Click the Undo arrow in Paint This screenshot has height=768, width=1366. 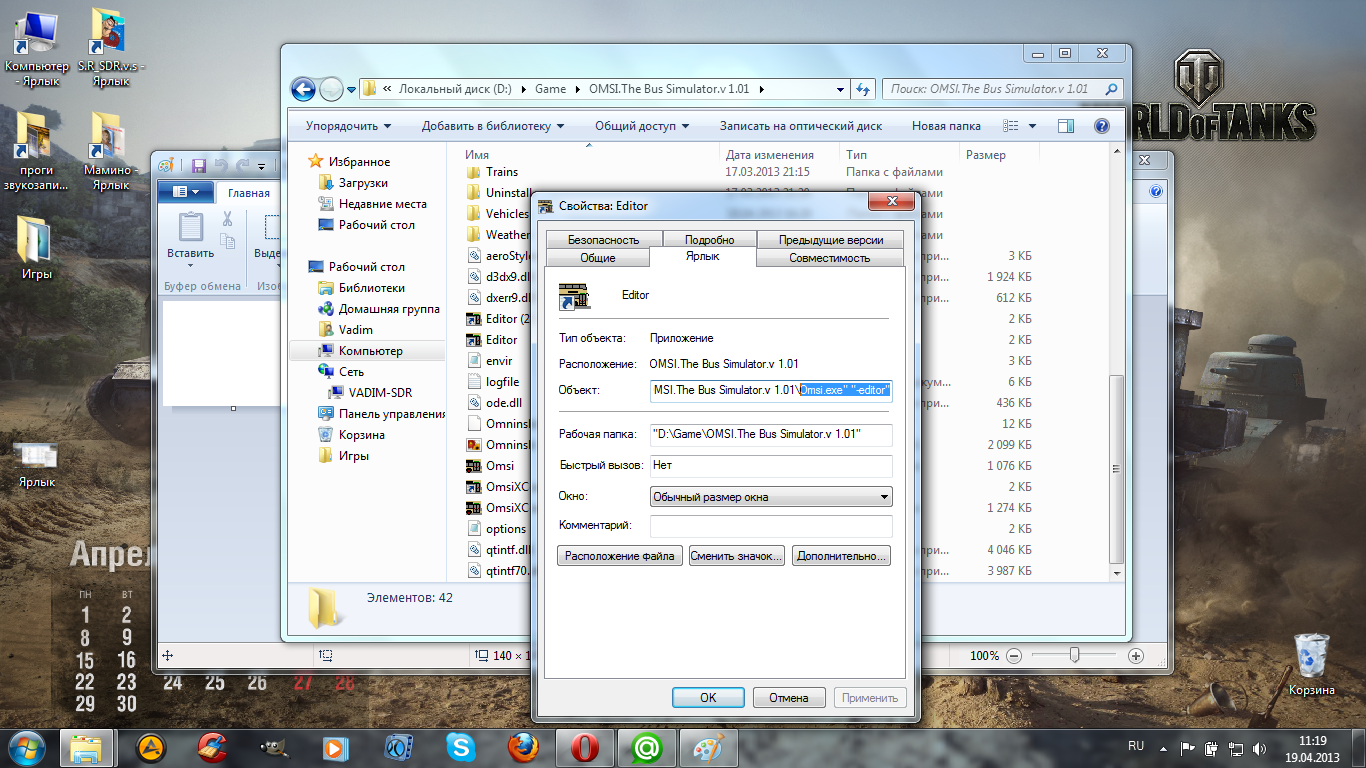coord(221,165)
